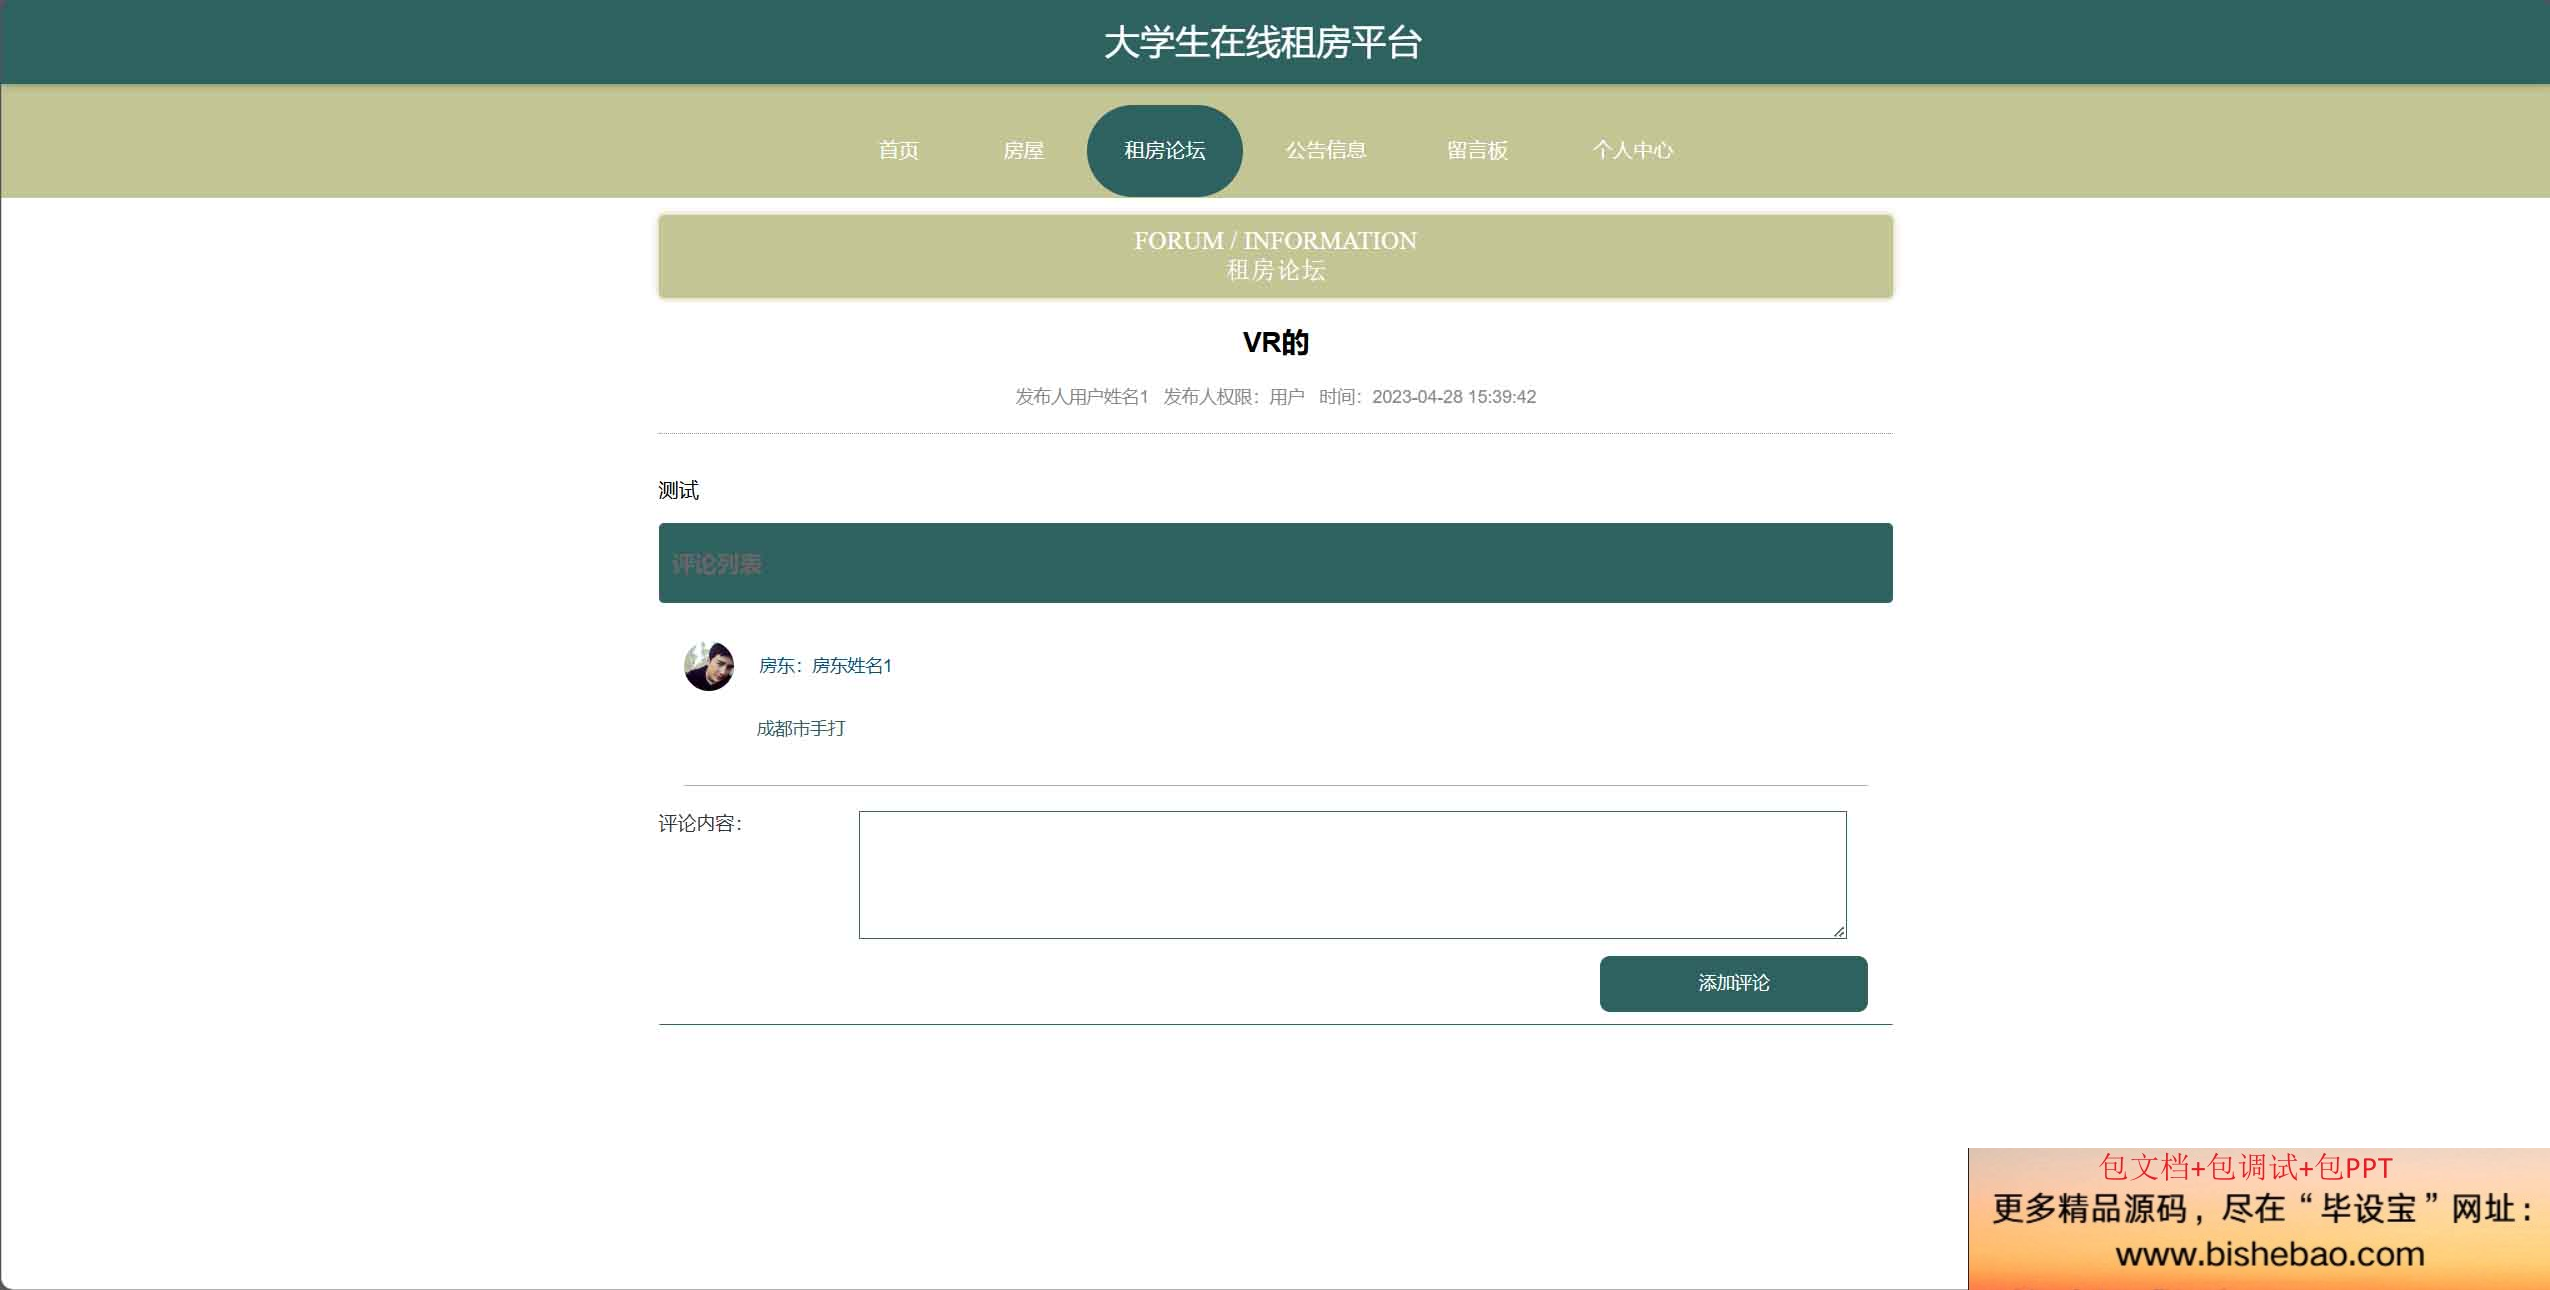This screenshot has height=1290, width=2550.
Task: Click the 添加评论 button
Action: pos(1733,983)
